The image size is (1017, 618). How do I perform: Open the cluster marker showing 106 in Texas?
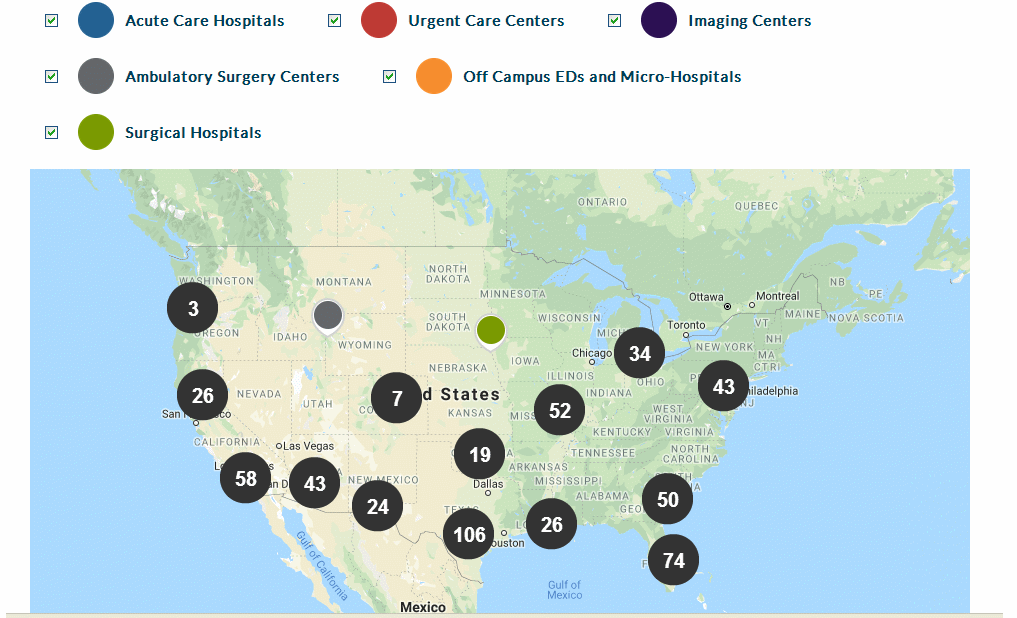[469, 534]
